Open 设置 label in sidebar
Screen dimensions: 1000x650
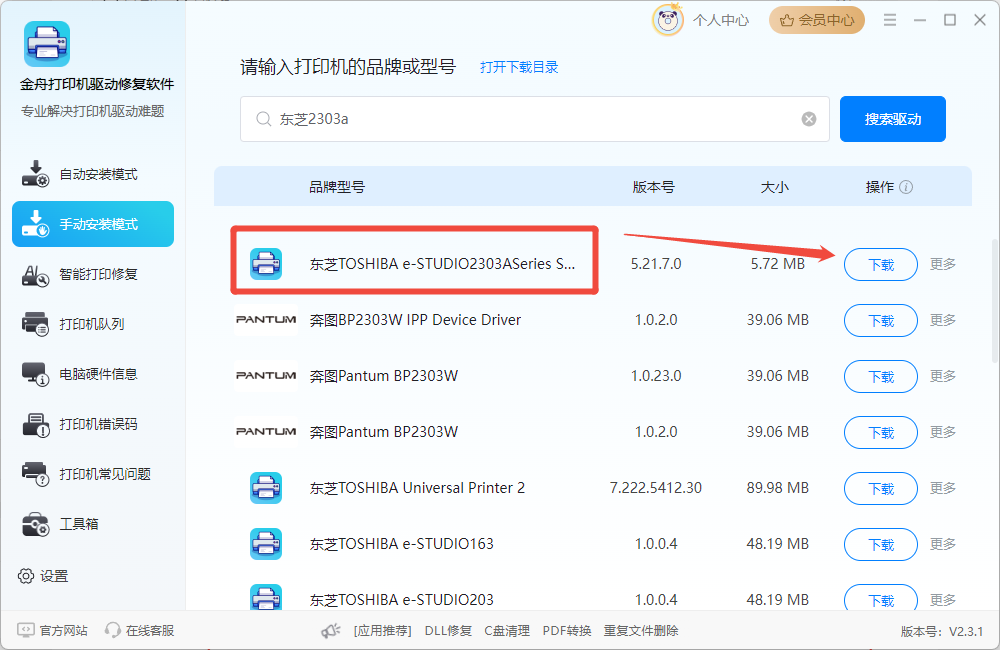(x=54, y=576)
